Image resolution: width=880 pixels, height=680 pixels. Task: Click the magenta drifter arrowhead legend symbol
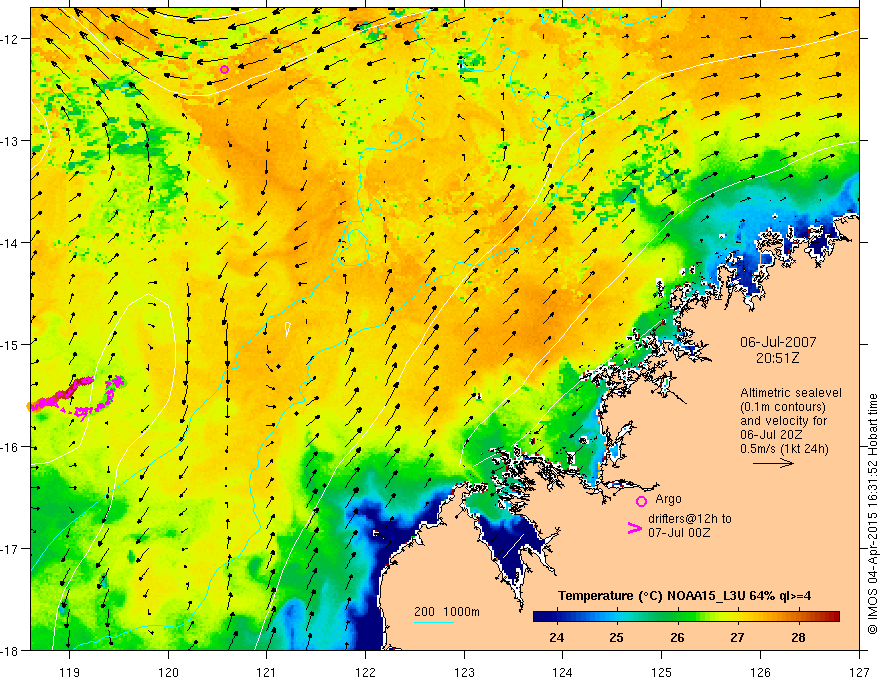click(634, 528)
